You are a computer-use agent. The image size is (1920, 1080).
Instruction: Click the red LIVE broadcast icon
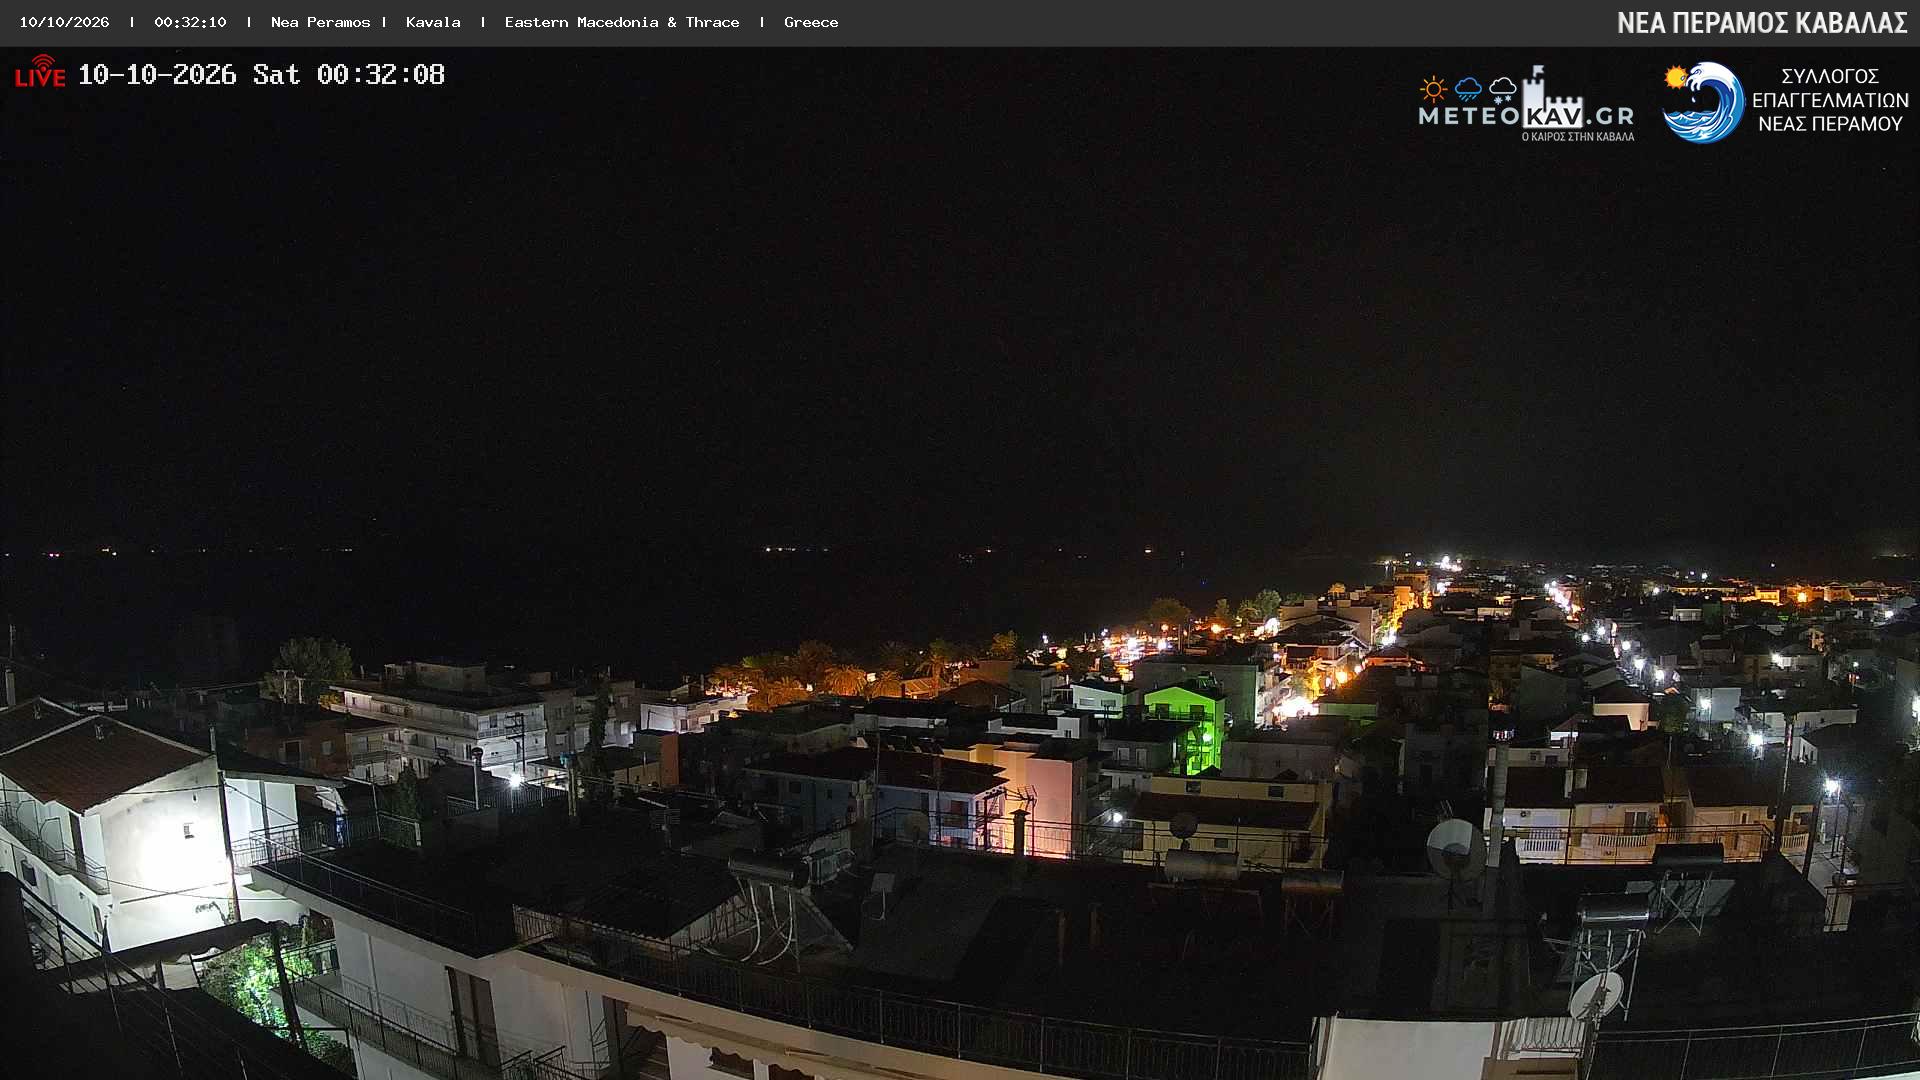coord(40,72)
